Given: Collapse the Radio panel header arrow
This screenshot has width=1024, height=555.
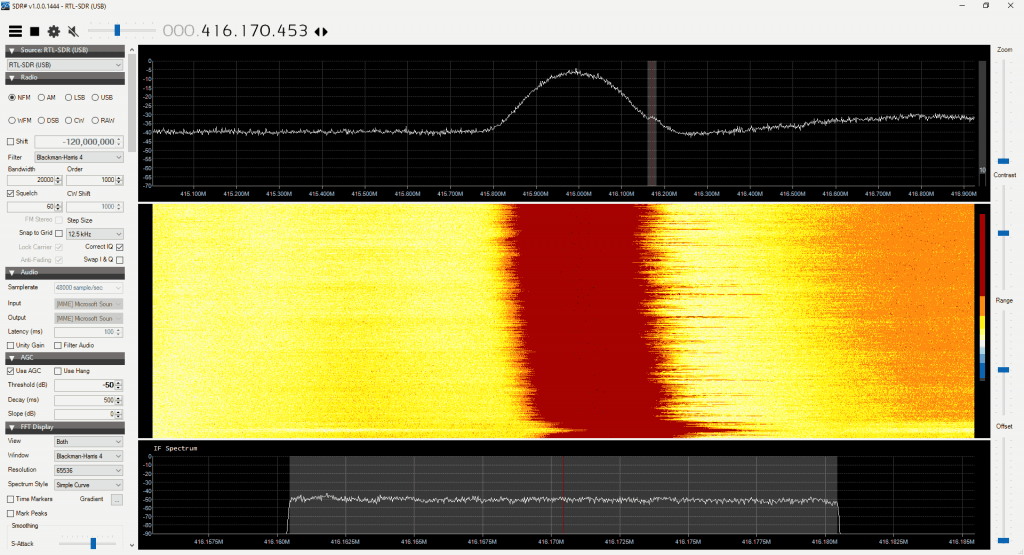Looking at the screenshot, I should point(11,78).
